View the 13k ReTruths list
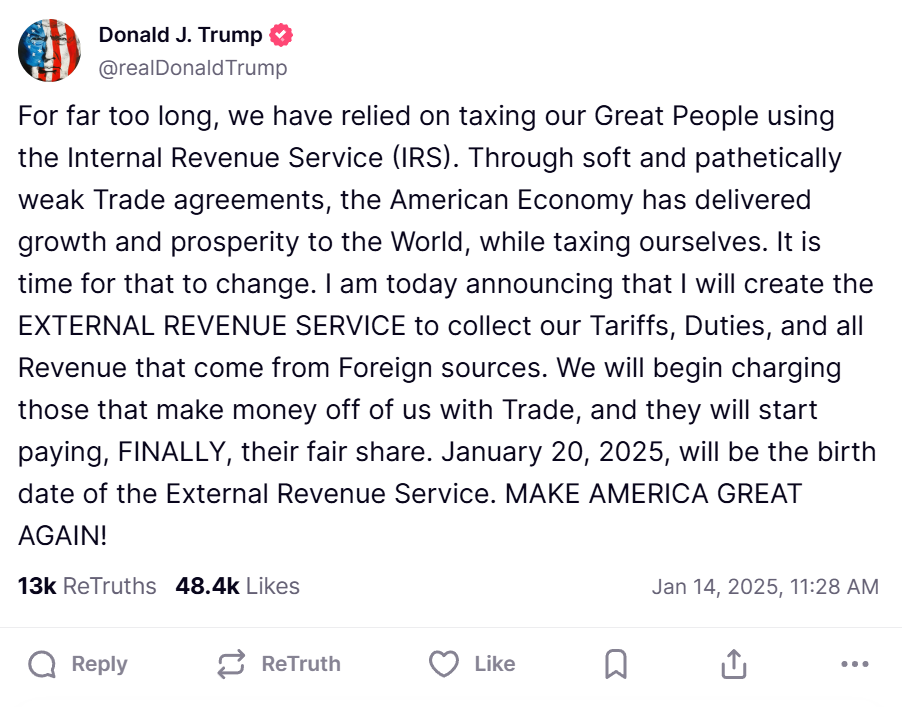Viewport: 902px width, 707px height. [x=87, y=586]
